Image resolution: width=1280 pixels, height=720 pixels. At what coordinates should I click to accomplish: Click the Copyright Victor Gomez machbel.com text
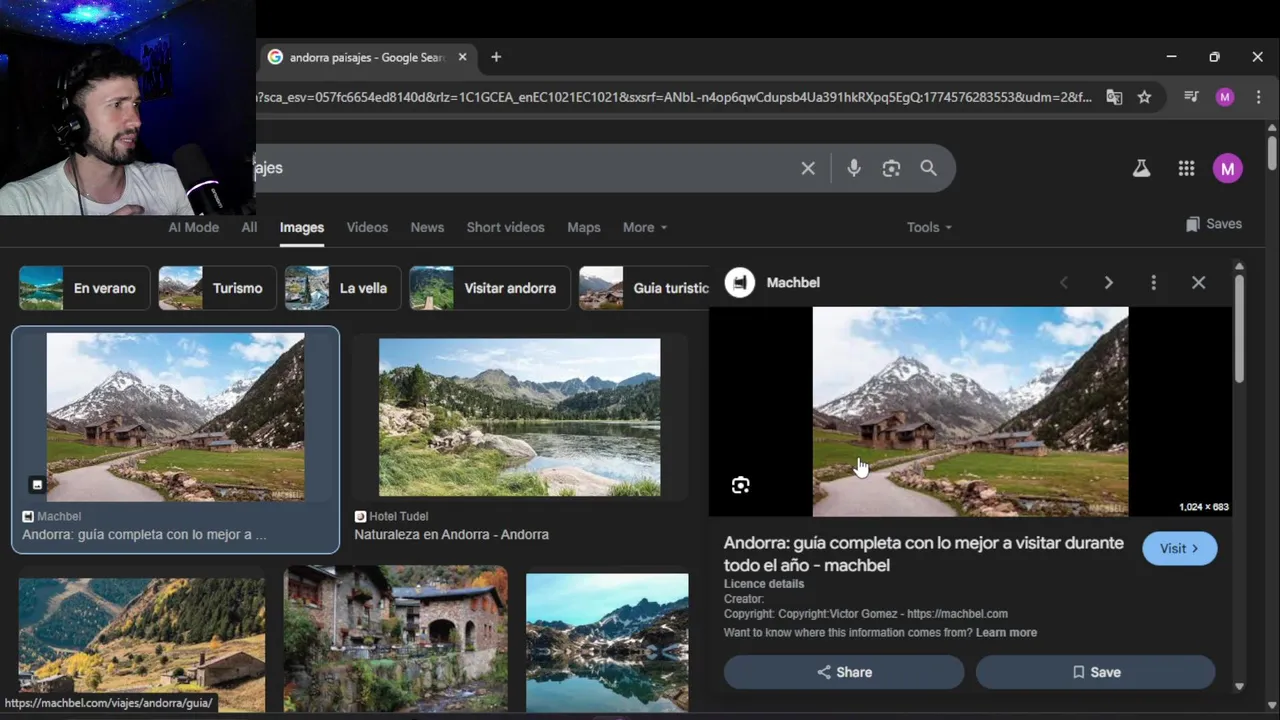click(866, 614)
